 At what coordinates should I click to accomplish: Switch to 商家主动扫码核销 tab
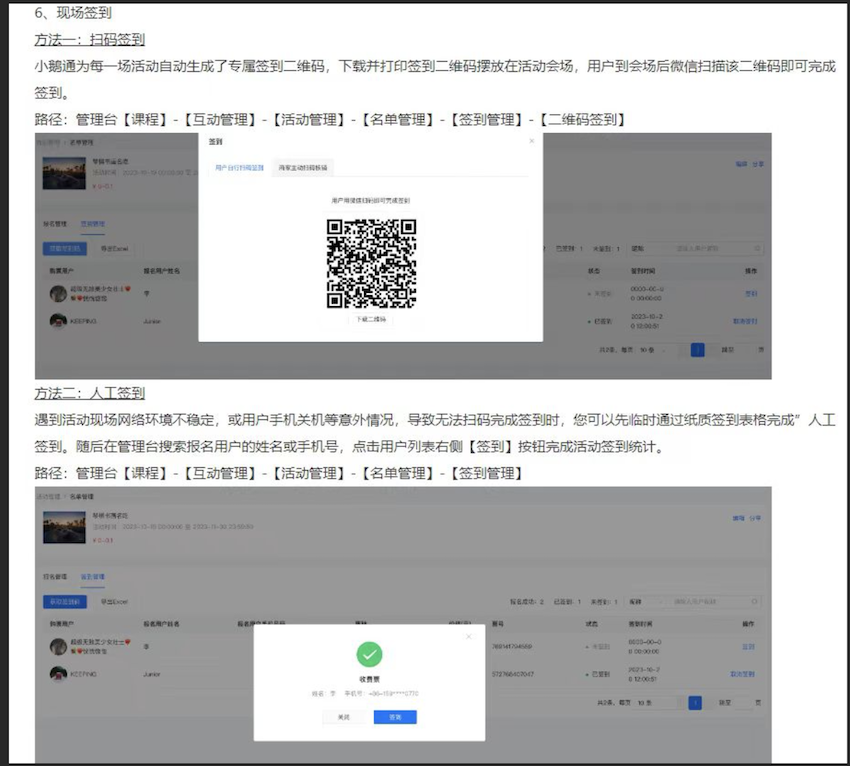(x=303, y=168)
